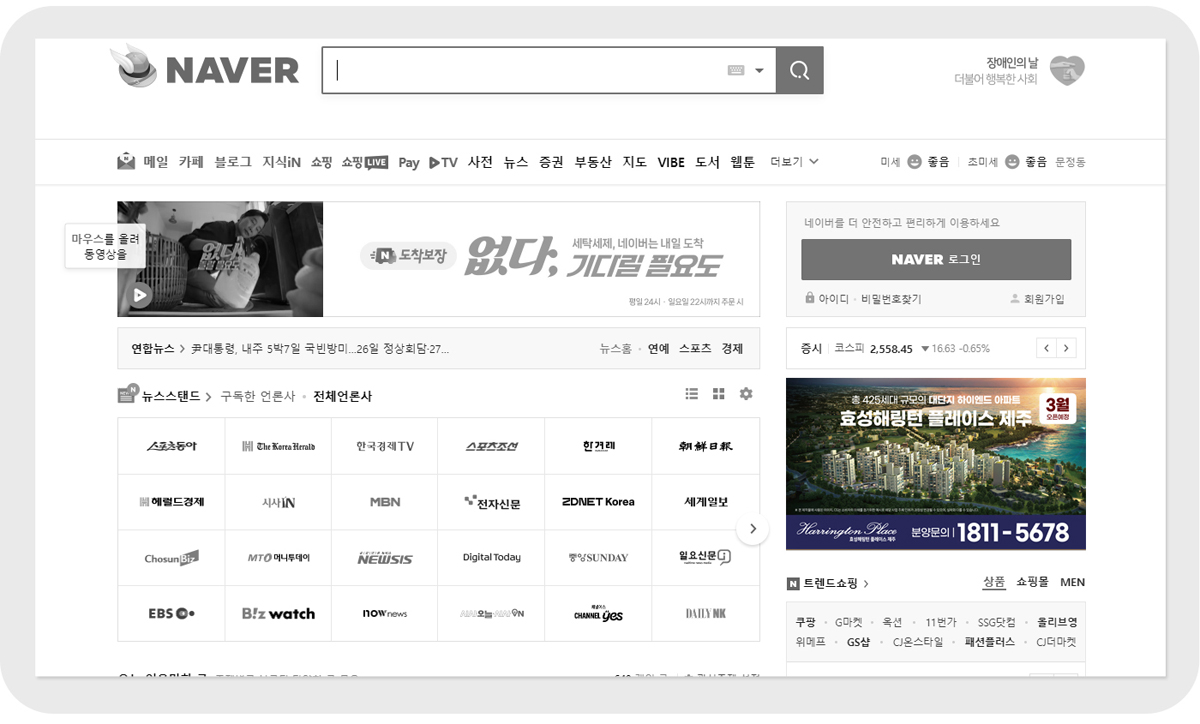Screen dimensions: 1200x724
Task: Open DAILY NK press logo
Action: [x=706, y=613]
